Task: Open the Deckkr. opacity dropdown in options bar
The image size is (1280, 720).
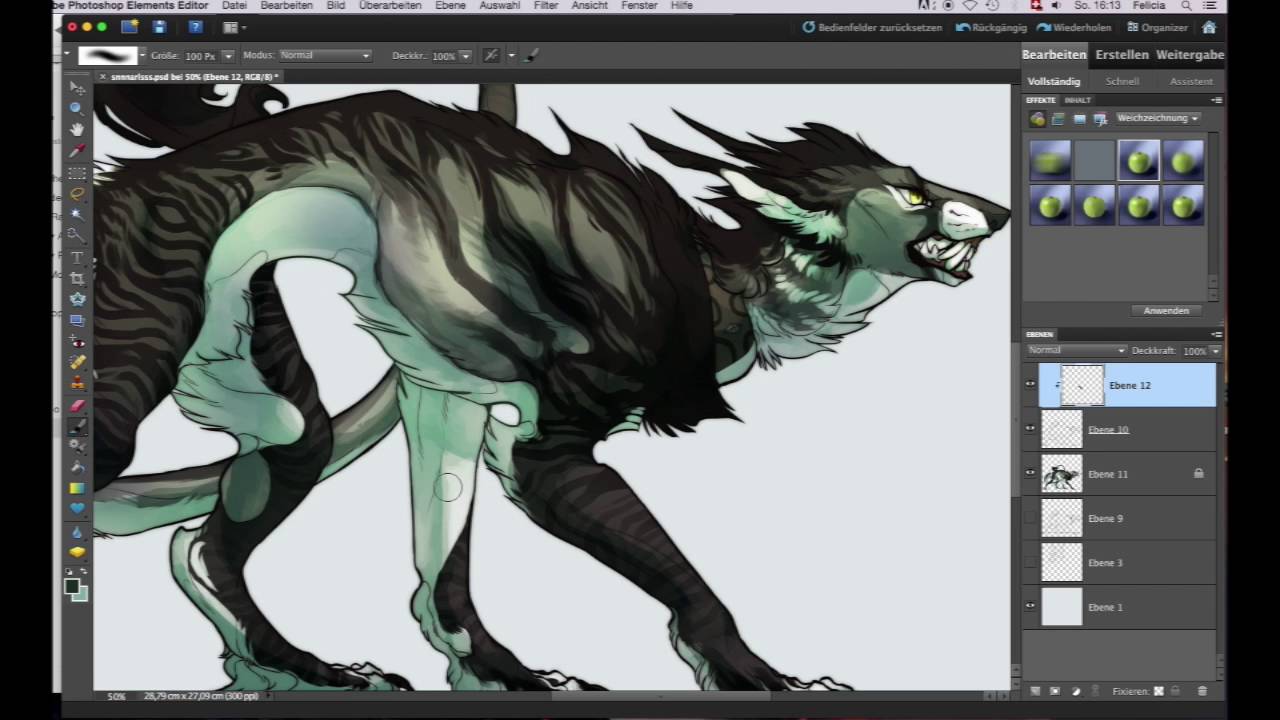Action: coord(465,56)
